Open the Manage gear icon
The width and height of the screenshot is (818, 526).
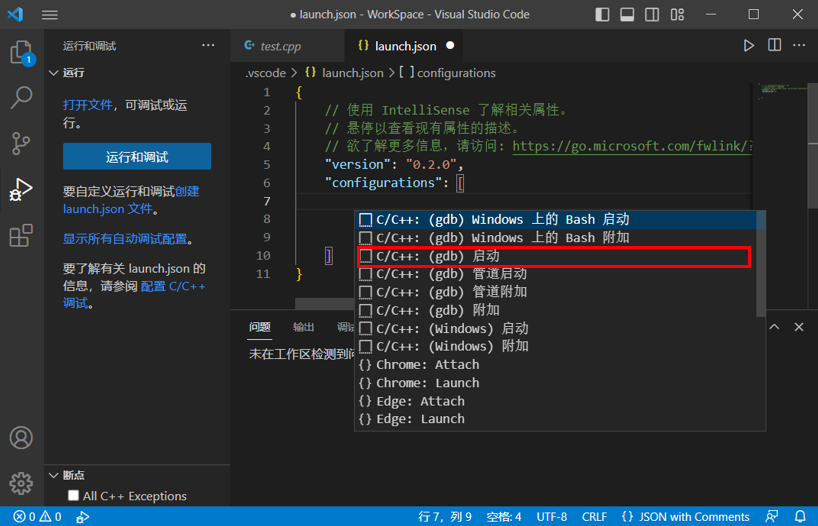pyautogui.click(x=21, y=483)
